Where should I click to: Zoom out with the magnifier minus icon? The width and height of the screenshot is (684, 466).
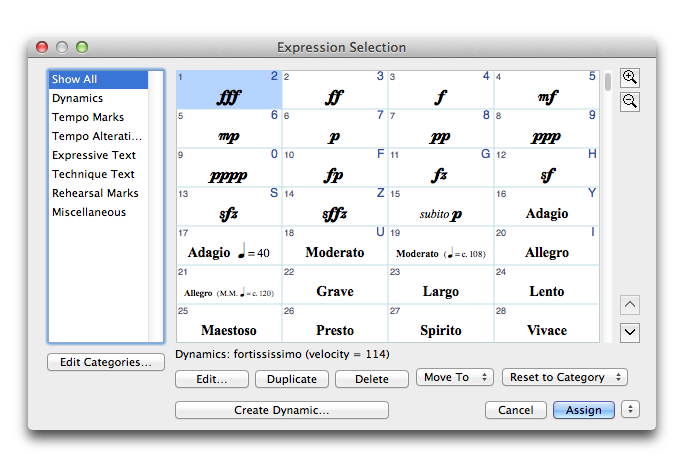pos(629,102)
